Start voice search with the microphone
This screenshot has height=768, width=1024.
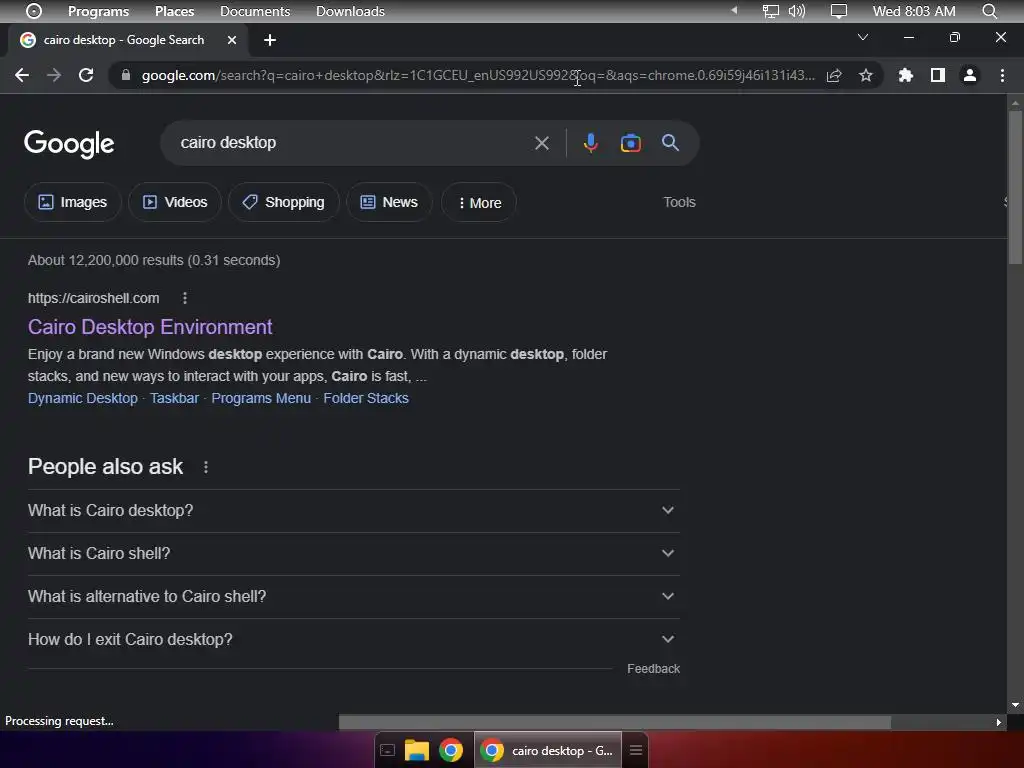[x=590, y=143]
